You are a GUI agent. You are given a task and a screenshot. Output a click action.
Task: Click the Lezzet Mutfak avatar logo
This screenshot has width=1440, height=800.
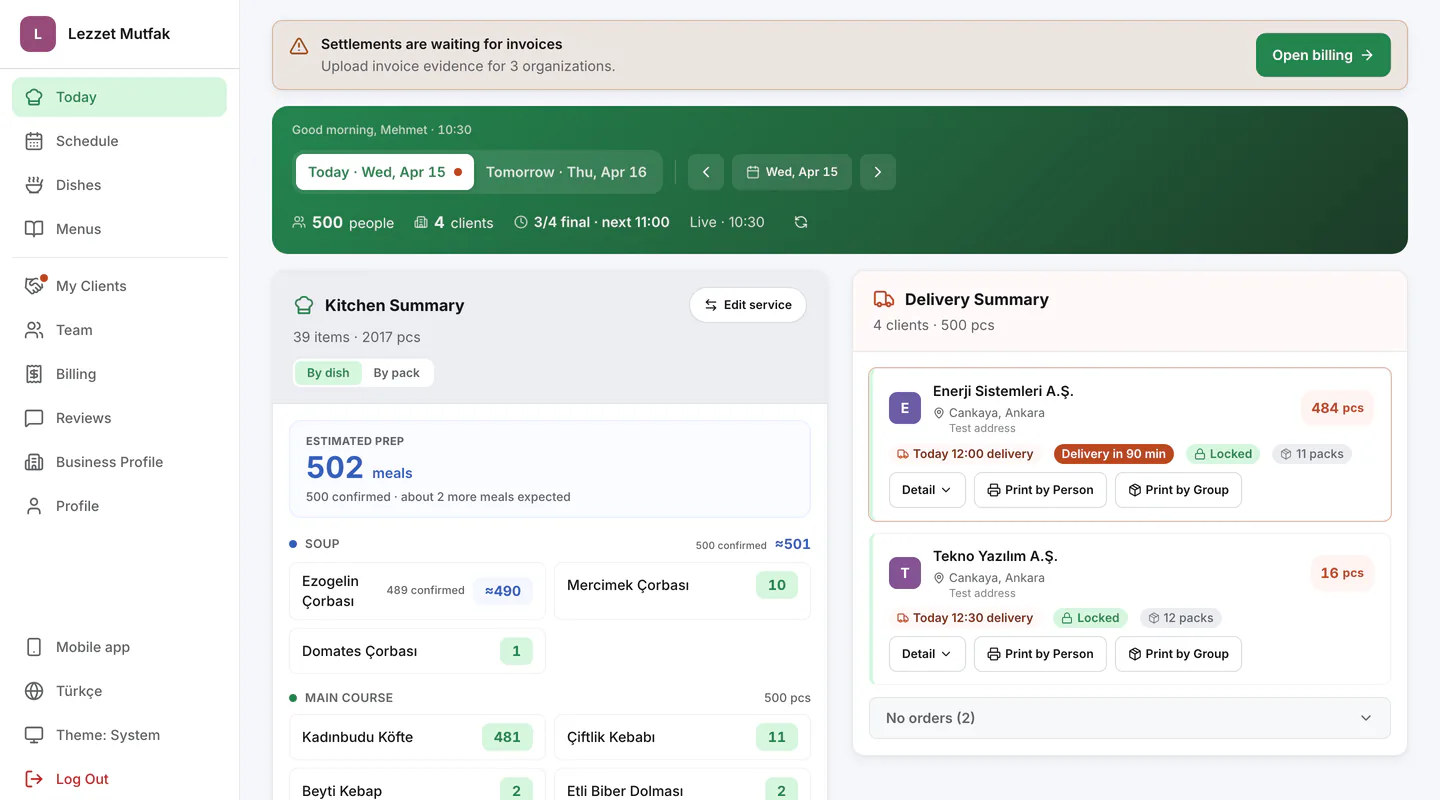coord(38,34)
